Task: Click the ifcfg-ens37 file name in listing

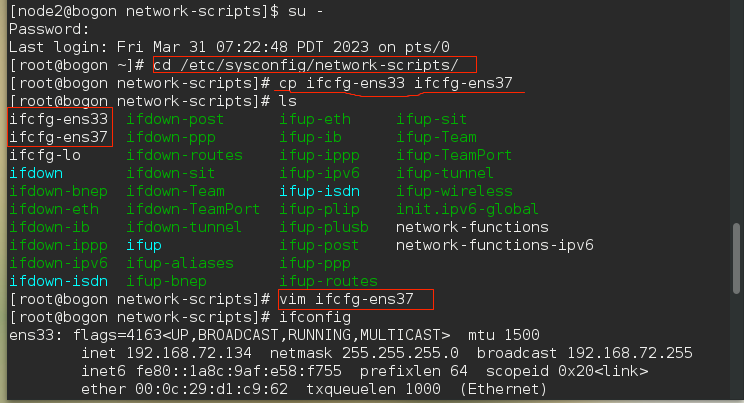Action: click(x=59, y=137)
